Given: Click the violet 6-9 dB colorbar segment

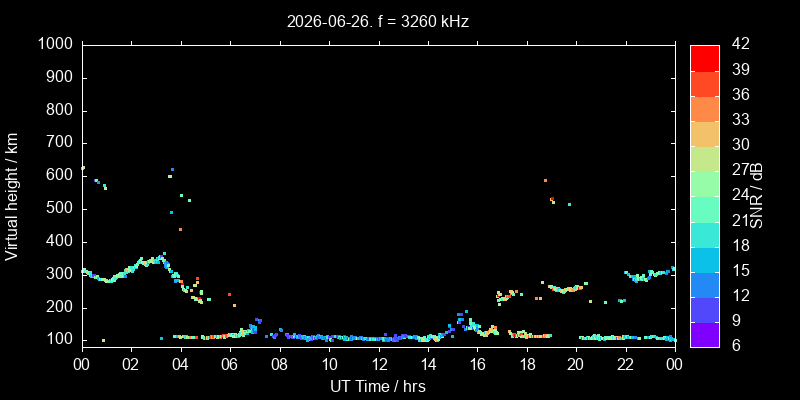Looking at the screenshot, I should pyautogui.click(x=705, y=335).
